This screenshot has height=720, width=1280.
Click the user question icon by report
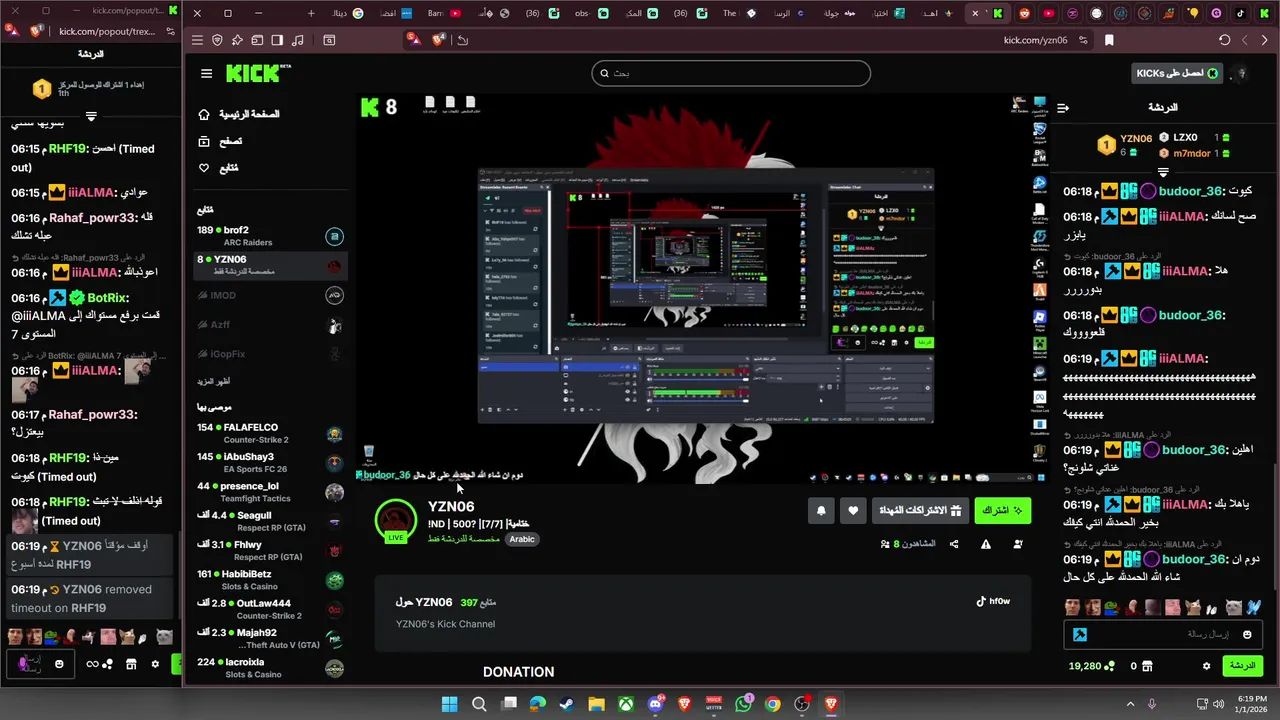[x=1018, y=544]
